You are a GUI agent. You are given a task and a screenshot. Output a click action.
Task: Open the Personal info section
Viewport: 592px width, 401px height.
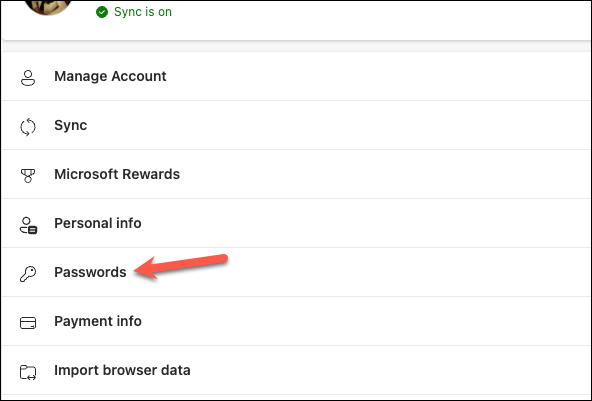[296, 223]
